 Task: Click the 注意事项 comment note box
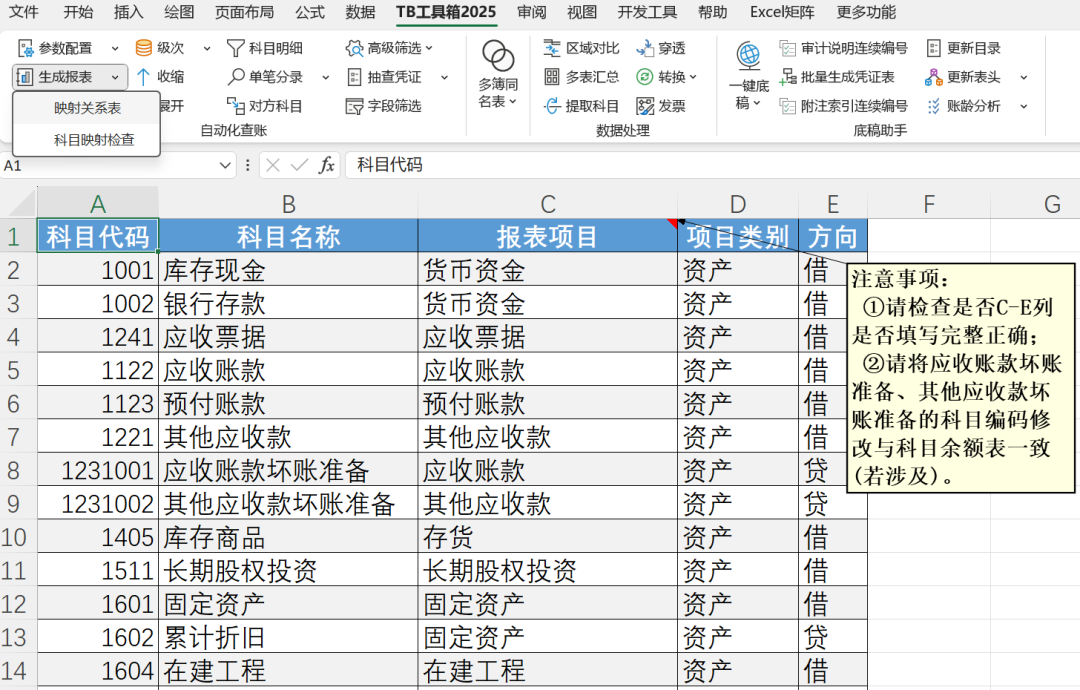click(x=961, y=378)
